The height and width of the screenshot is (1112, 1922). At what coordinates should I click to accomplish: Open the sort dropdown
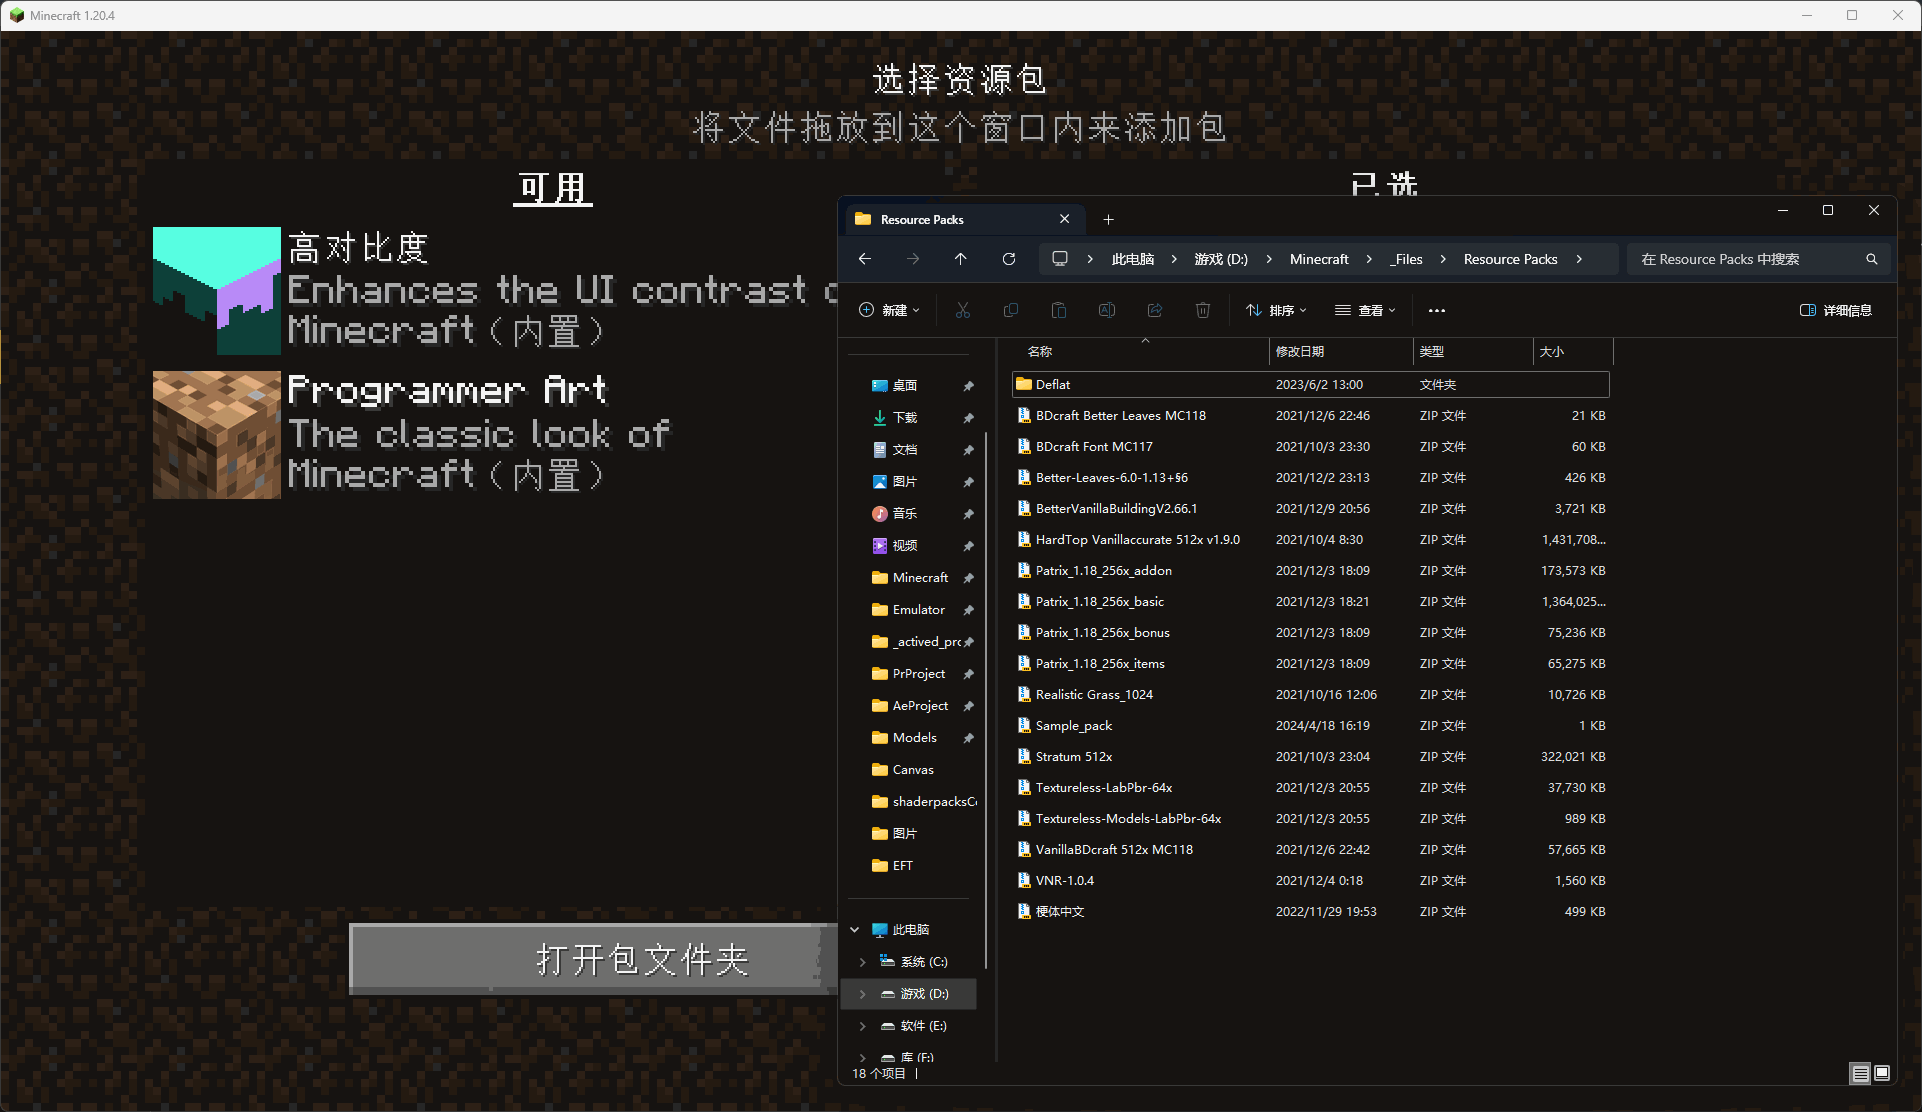coord(1276,310)
